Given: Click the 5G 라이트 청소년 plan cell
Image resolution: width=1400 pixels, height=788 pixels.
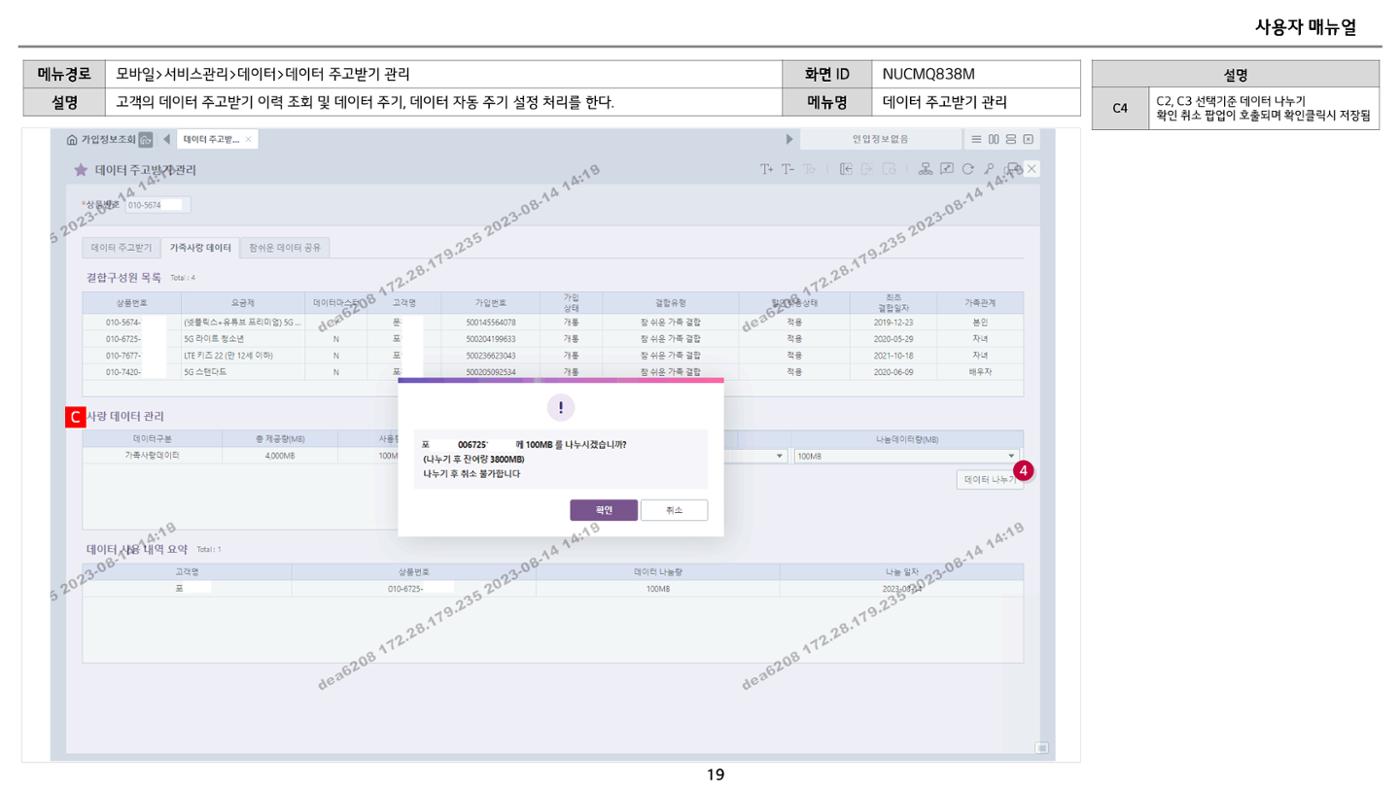Looking at the screenshot, I should (x=241, y=339).
